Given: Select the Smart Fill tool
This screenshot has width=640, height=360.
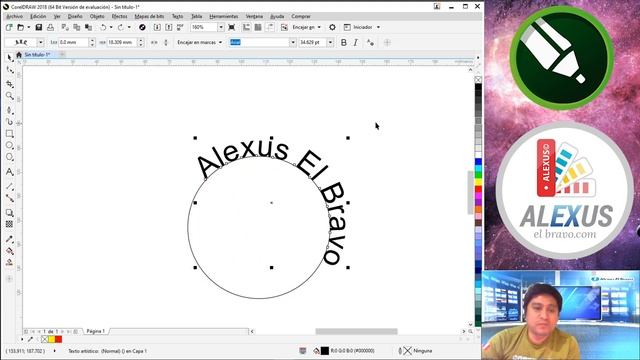Looking at the screenshot, I should [10, 262].
